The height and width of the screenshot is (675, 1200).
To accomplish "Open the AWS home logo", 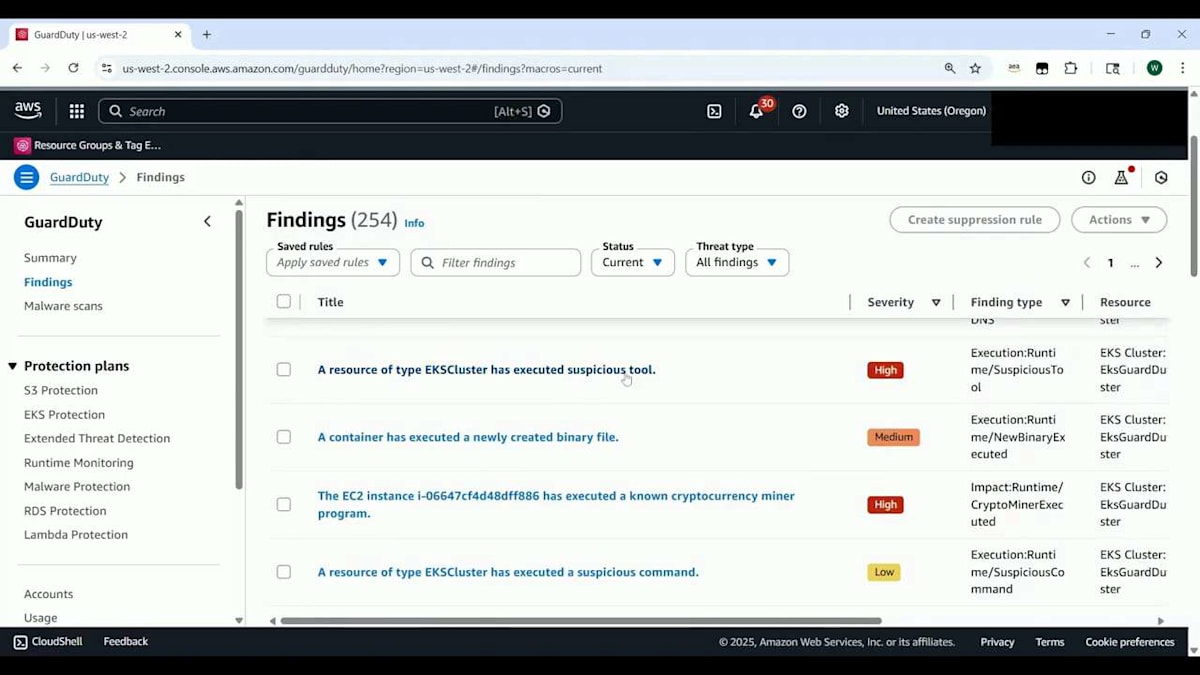I will [x=28, y=111].
